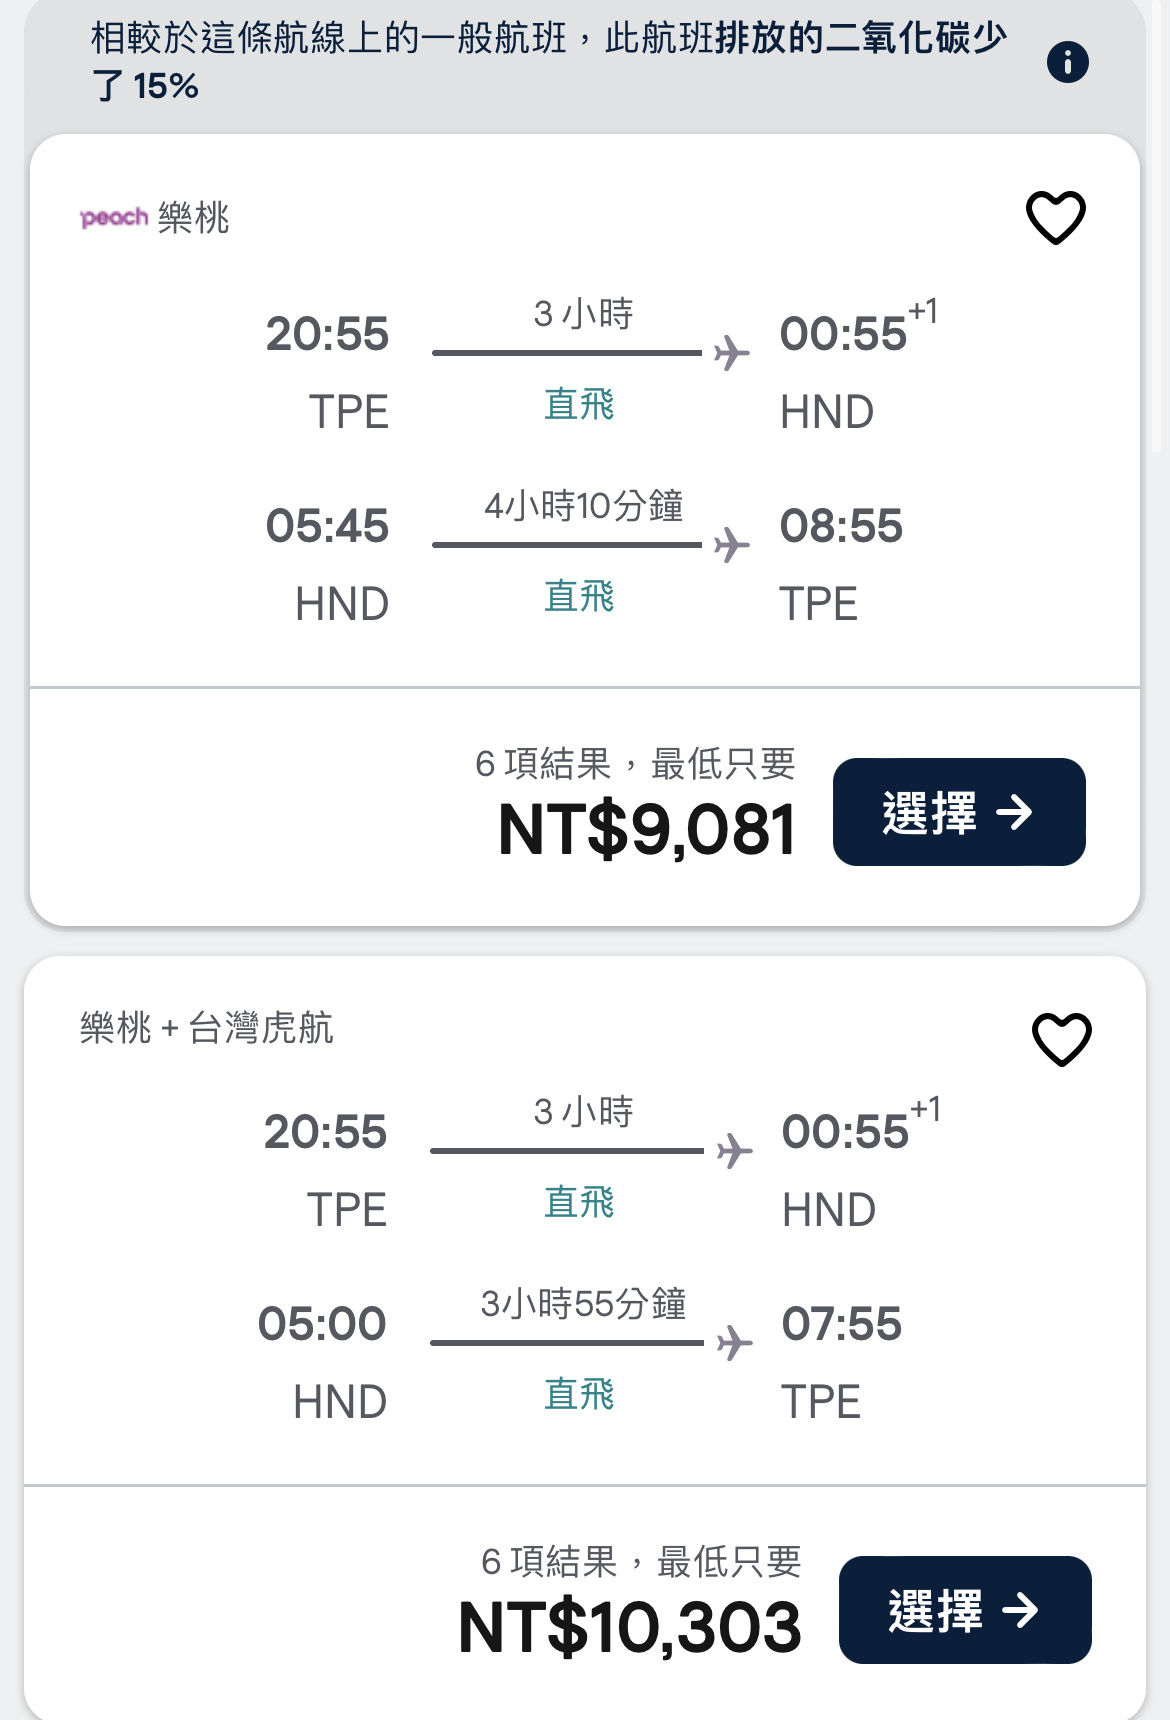Click the NT$9,081 price
This screenshot has height=1720, width=1170.
coord(647,830)
